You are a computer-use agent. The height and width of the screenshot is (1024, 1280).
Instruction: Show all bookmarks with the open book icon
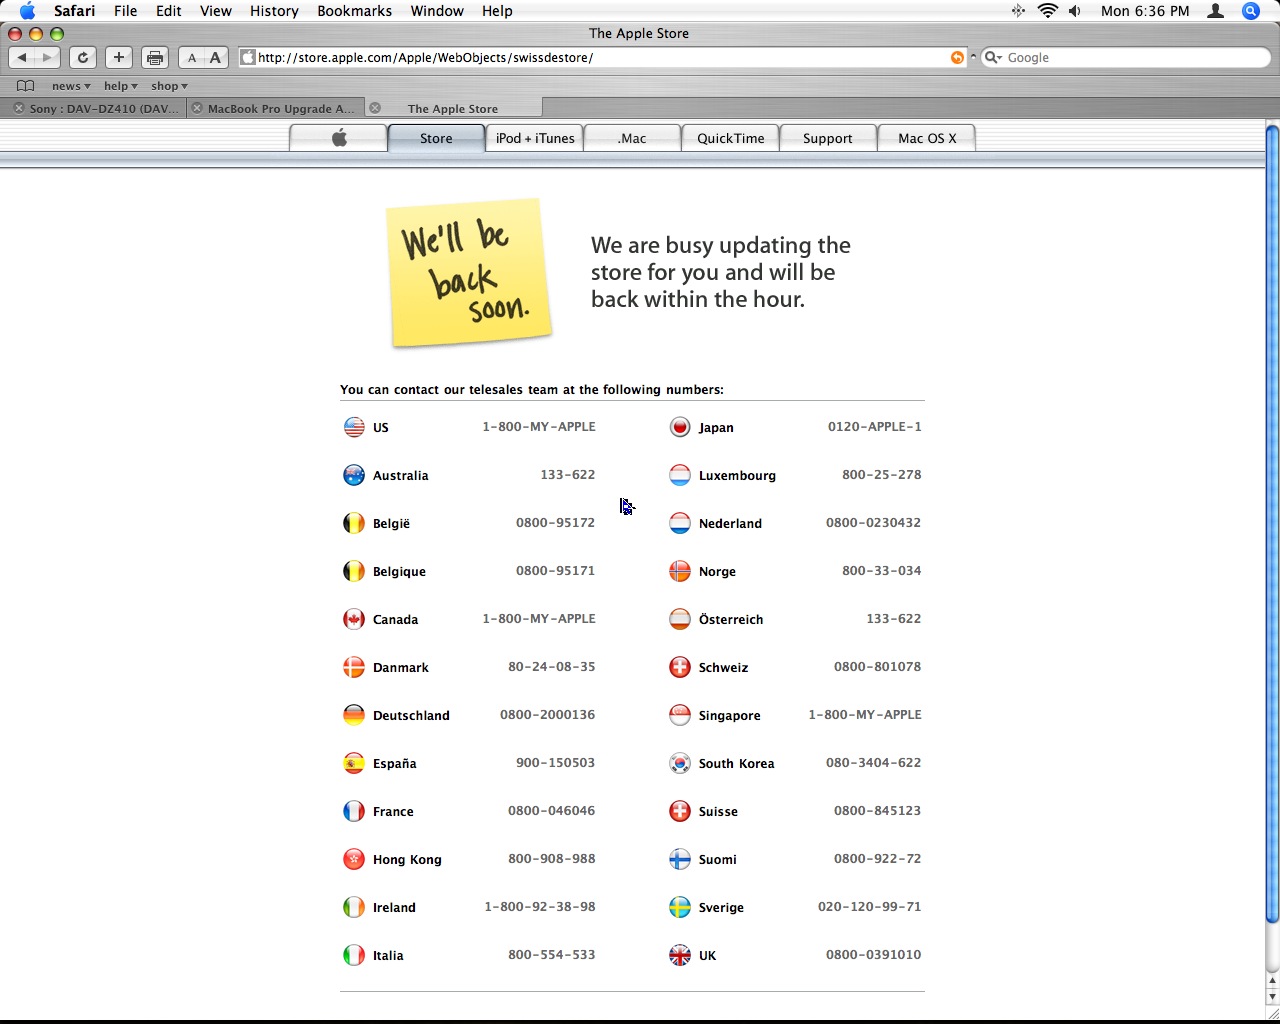pyautogui.click(x=26, y=85)
